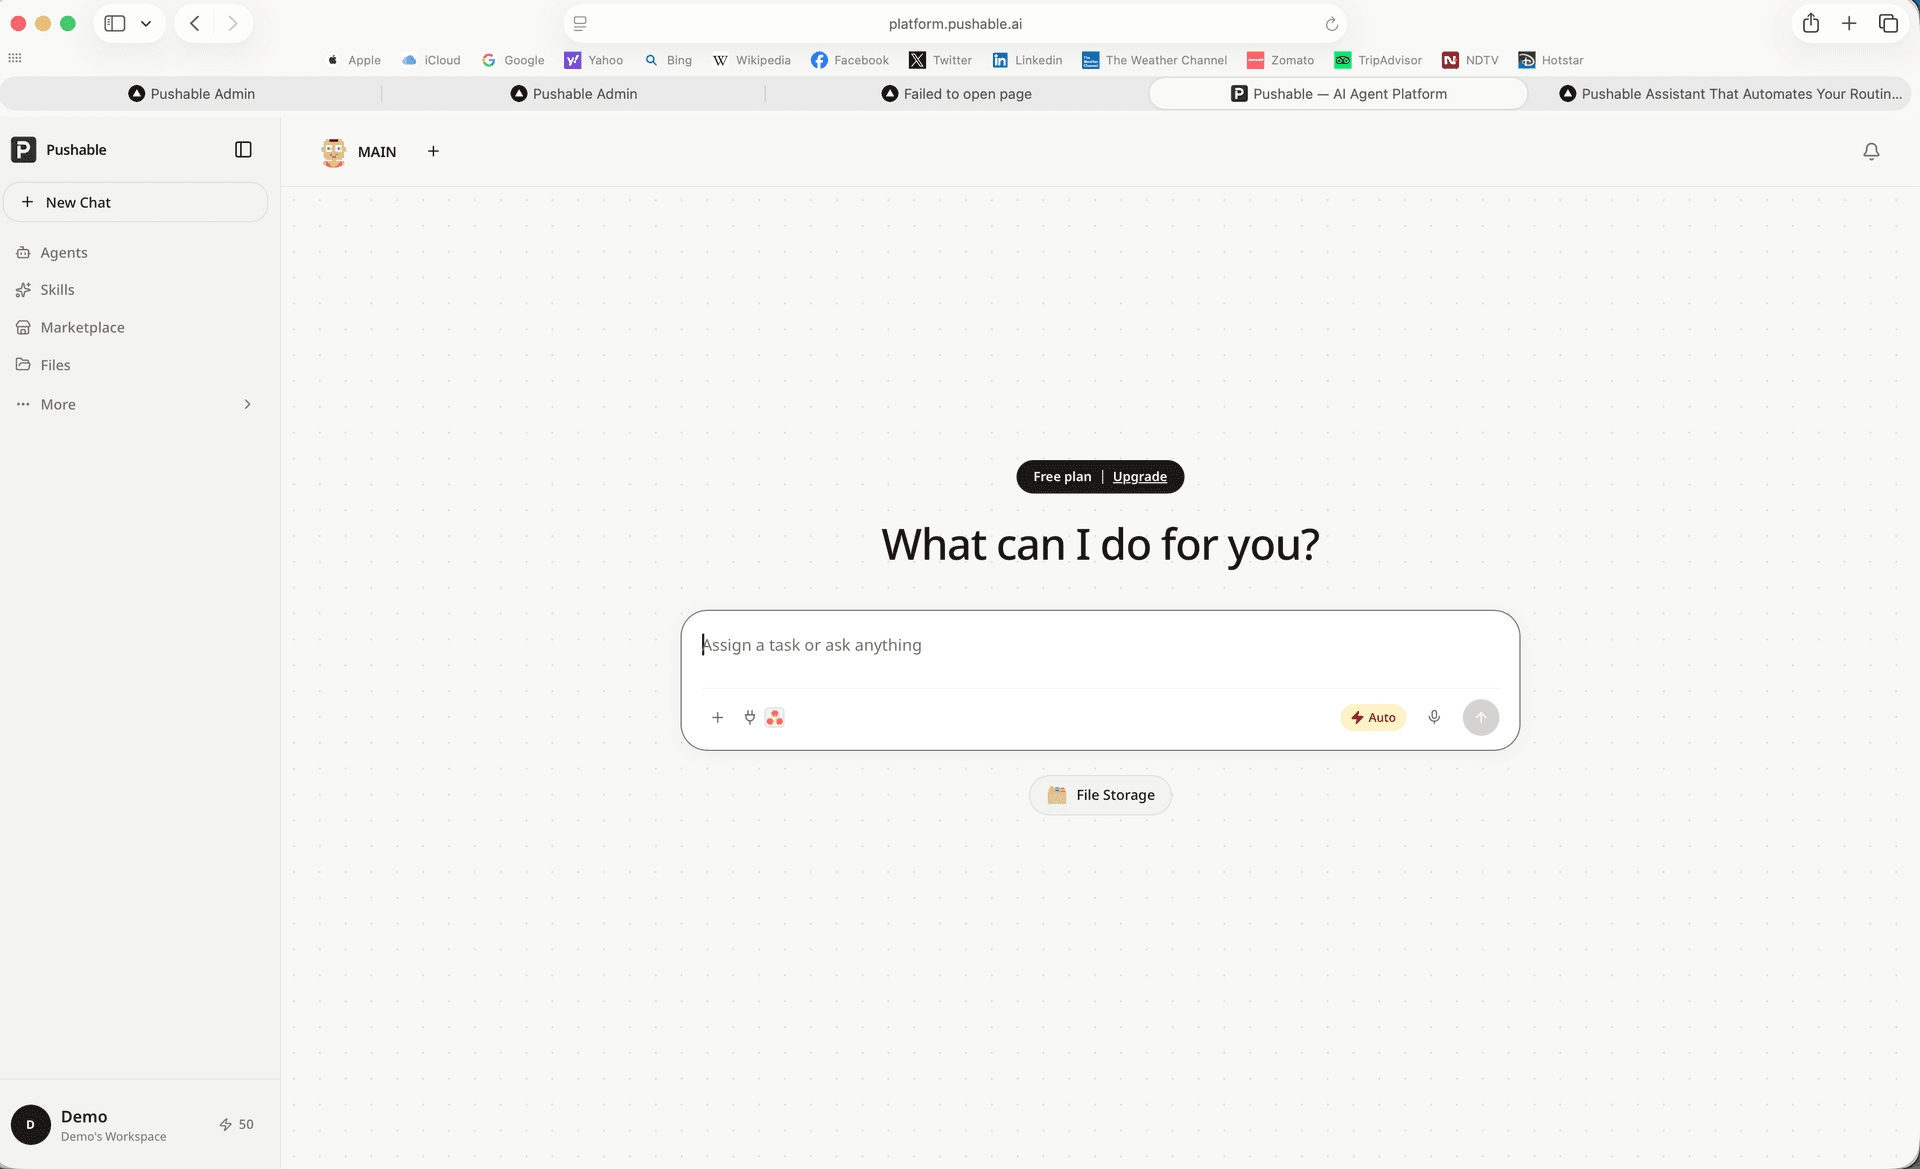This screenshot has height=1169, width=1920.
Task: Open the Auto mode selector
Action: pyautogui.click(x=1373, y=717)
